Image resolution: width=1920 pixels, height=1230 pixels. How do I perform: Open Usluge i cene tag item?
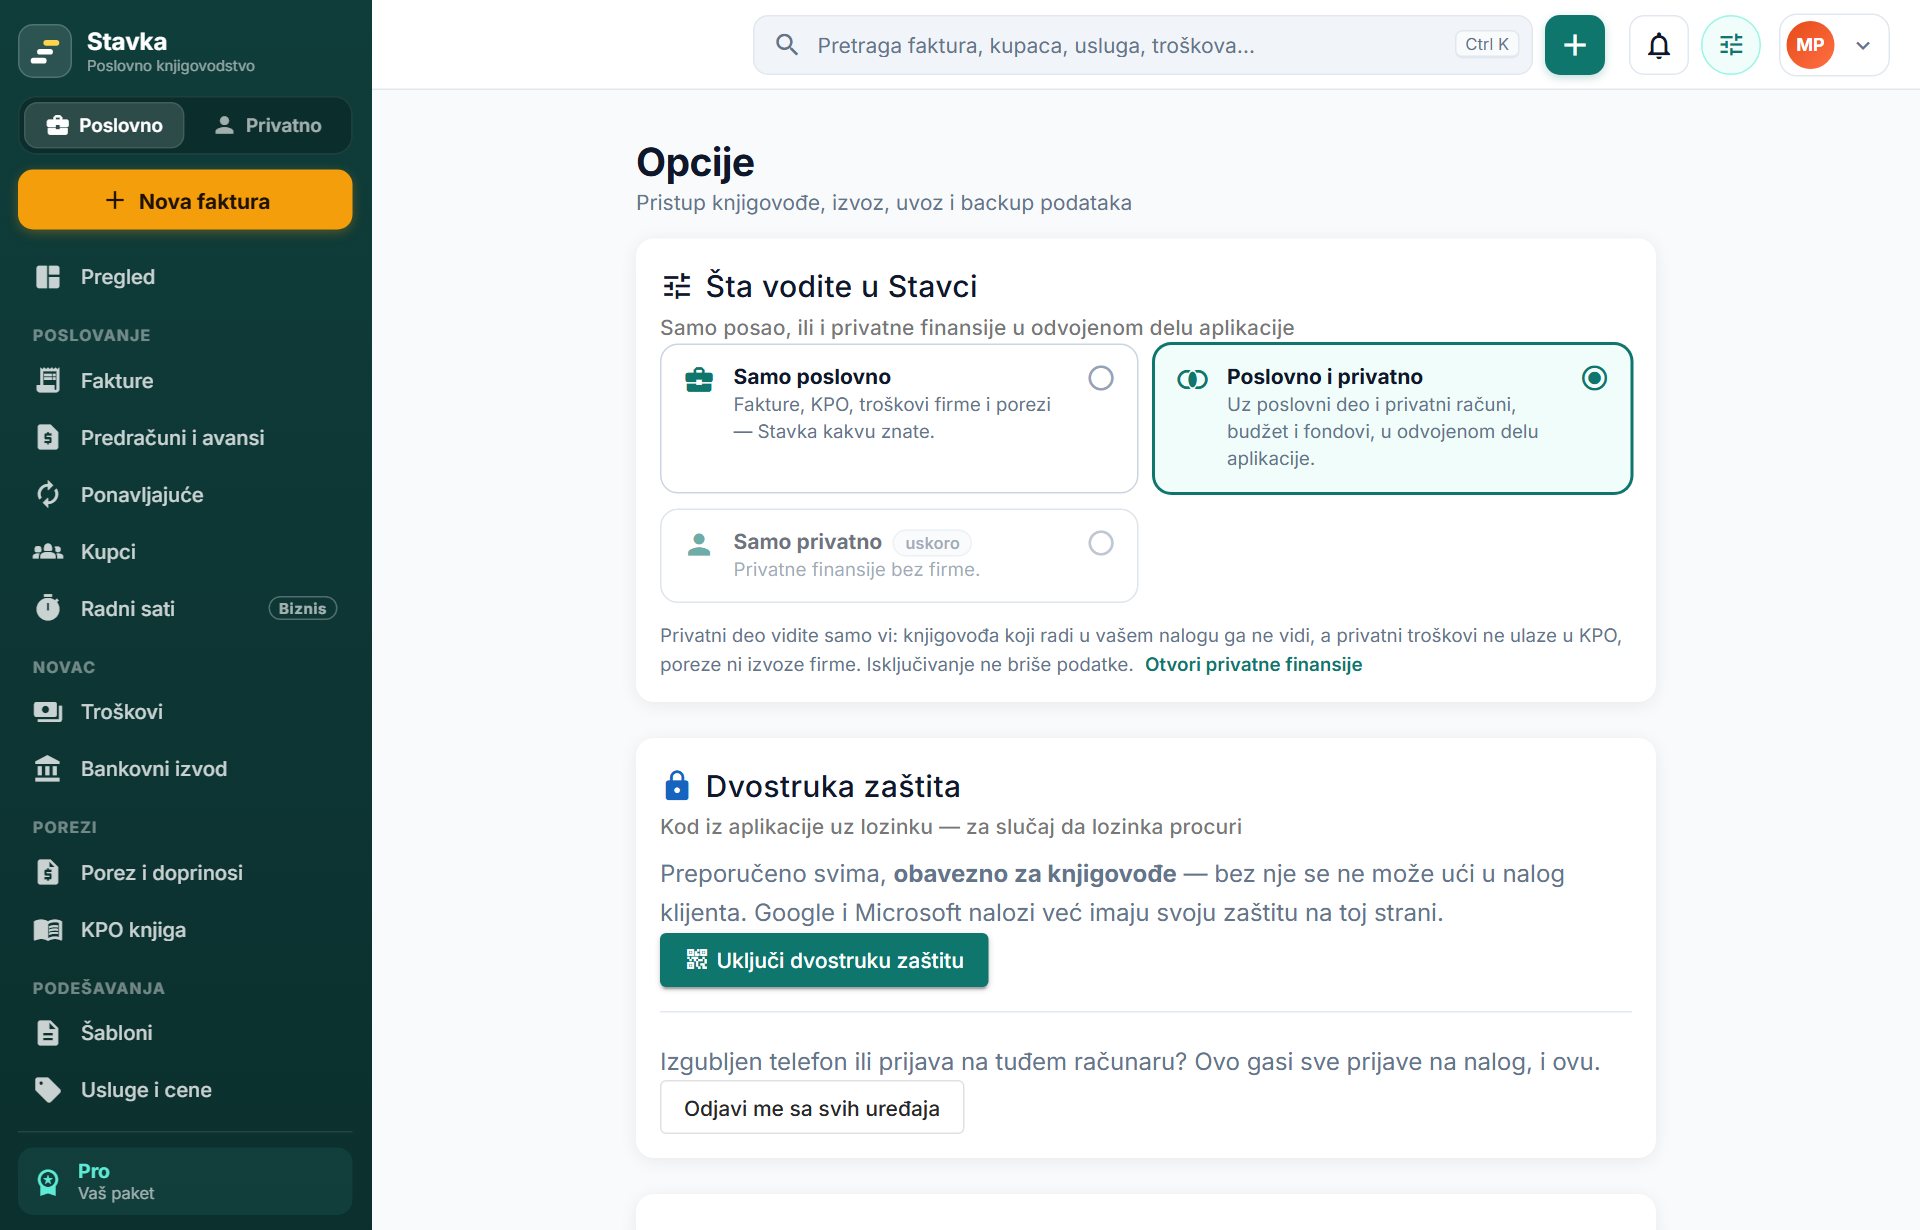[185, 1089]
